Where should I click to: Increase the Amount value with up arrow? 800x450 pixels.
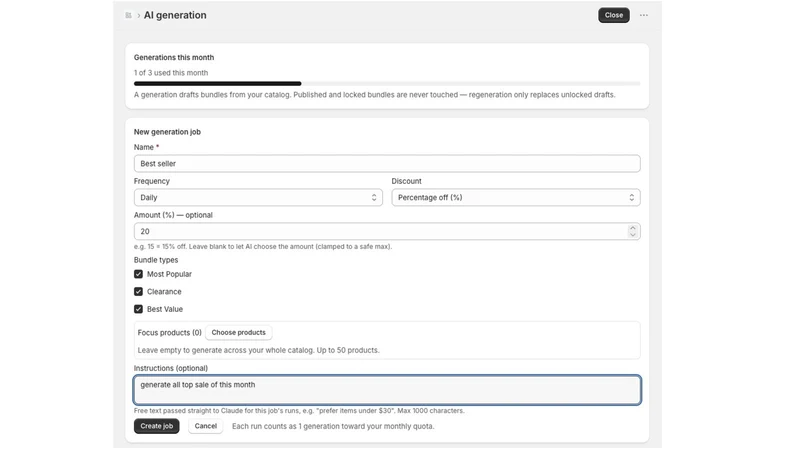click(633, 228)
